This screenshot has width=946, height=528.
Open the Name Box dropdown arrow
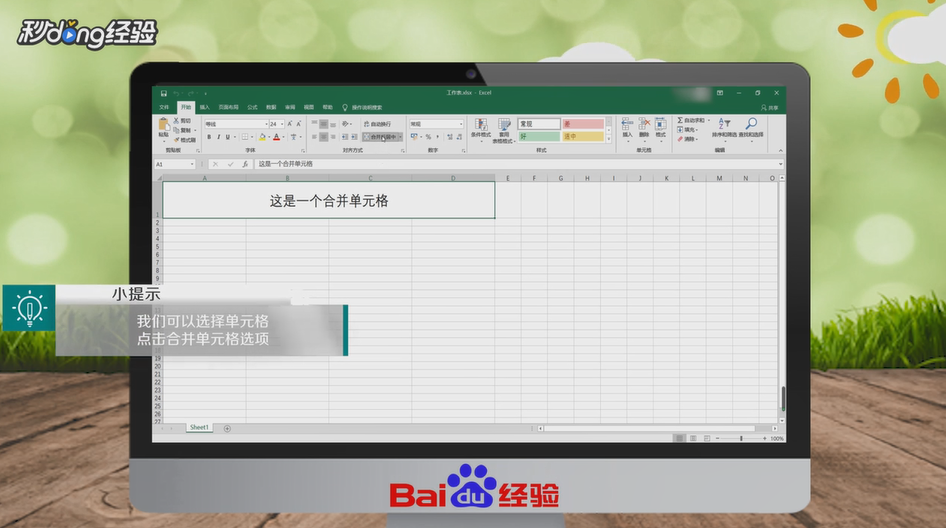192,164
